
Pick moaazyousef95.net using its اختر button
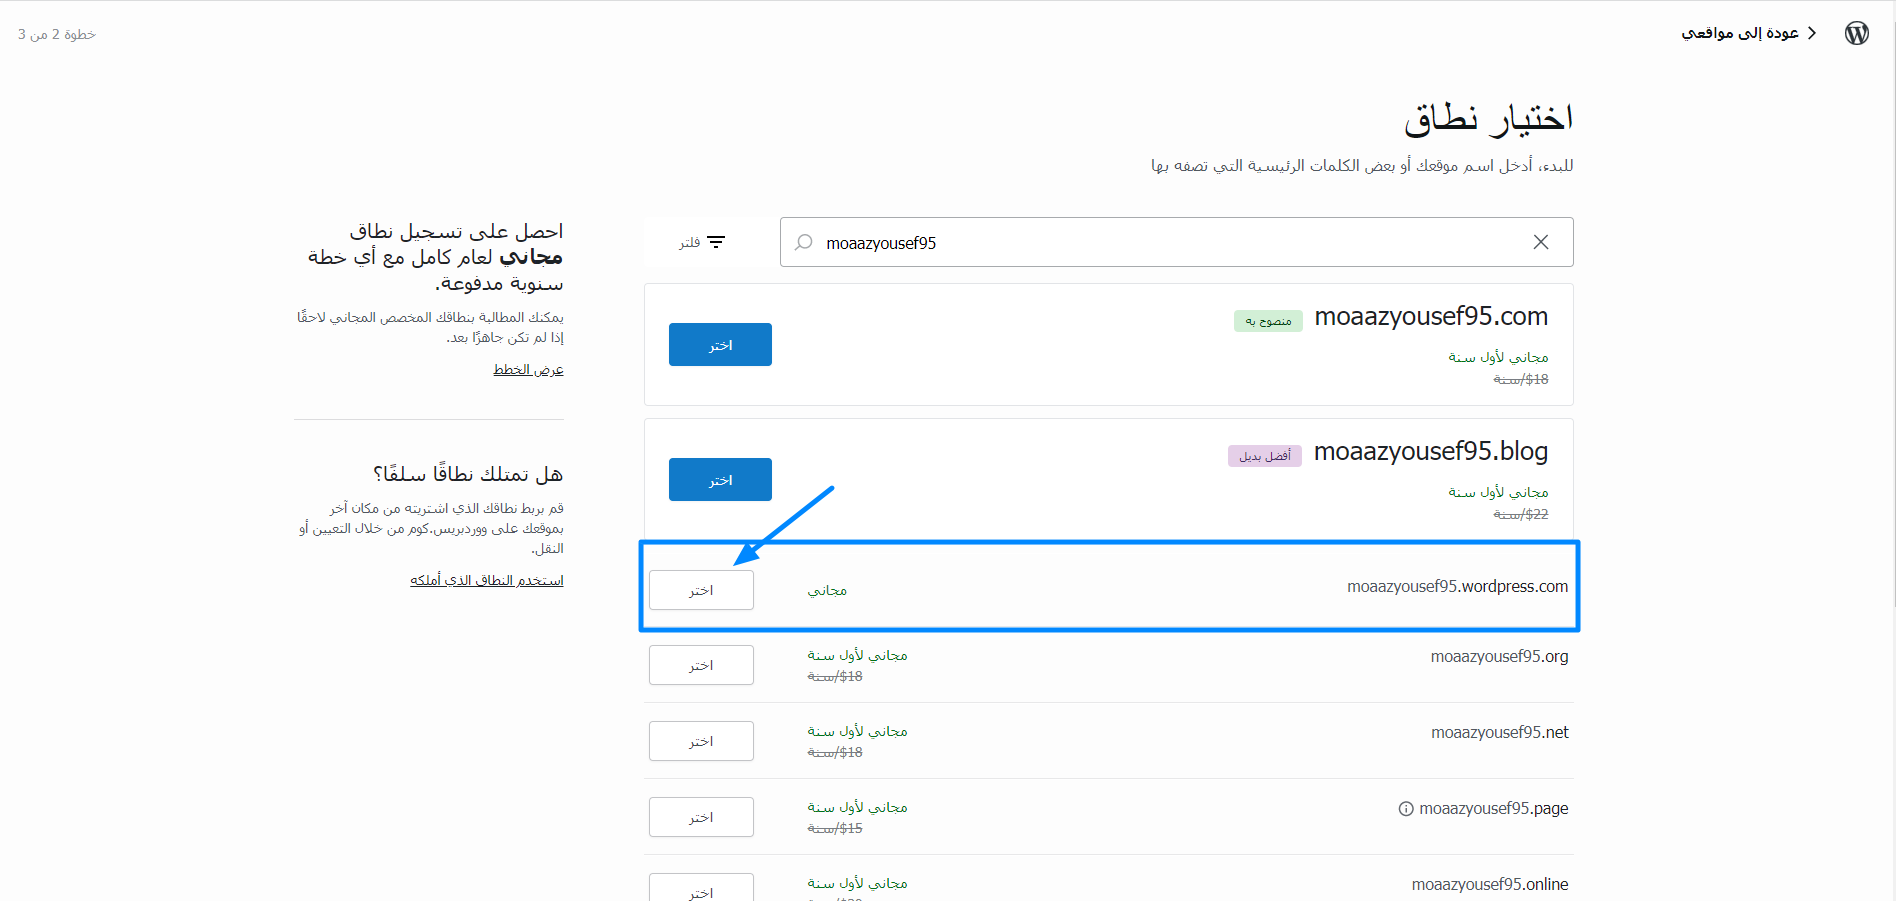point(701,741)
